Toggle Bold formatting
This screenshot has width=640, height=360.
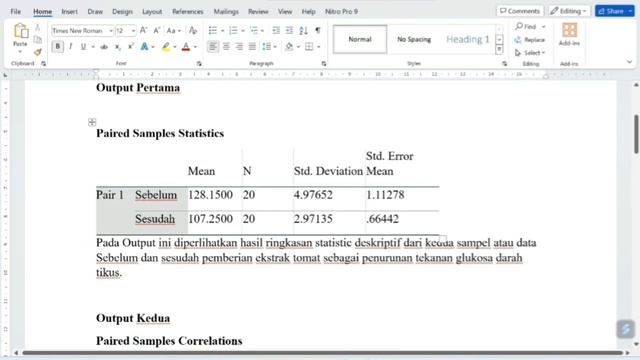coord(58,47)
